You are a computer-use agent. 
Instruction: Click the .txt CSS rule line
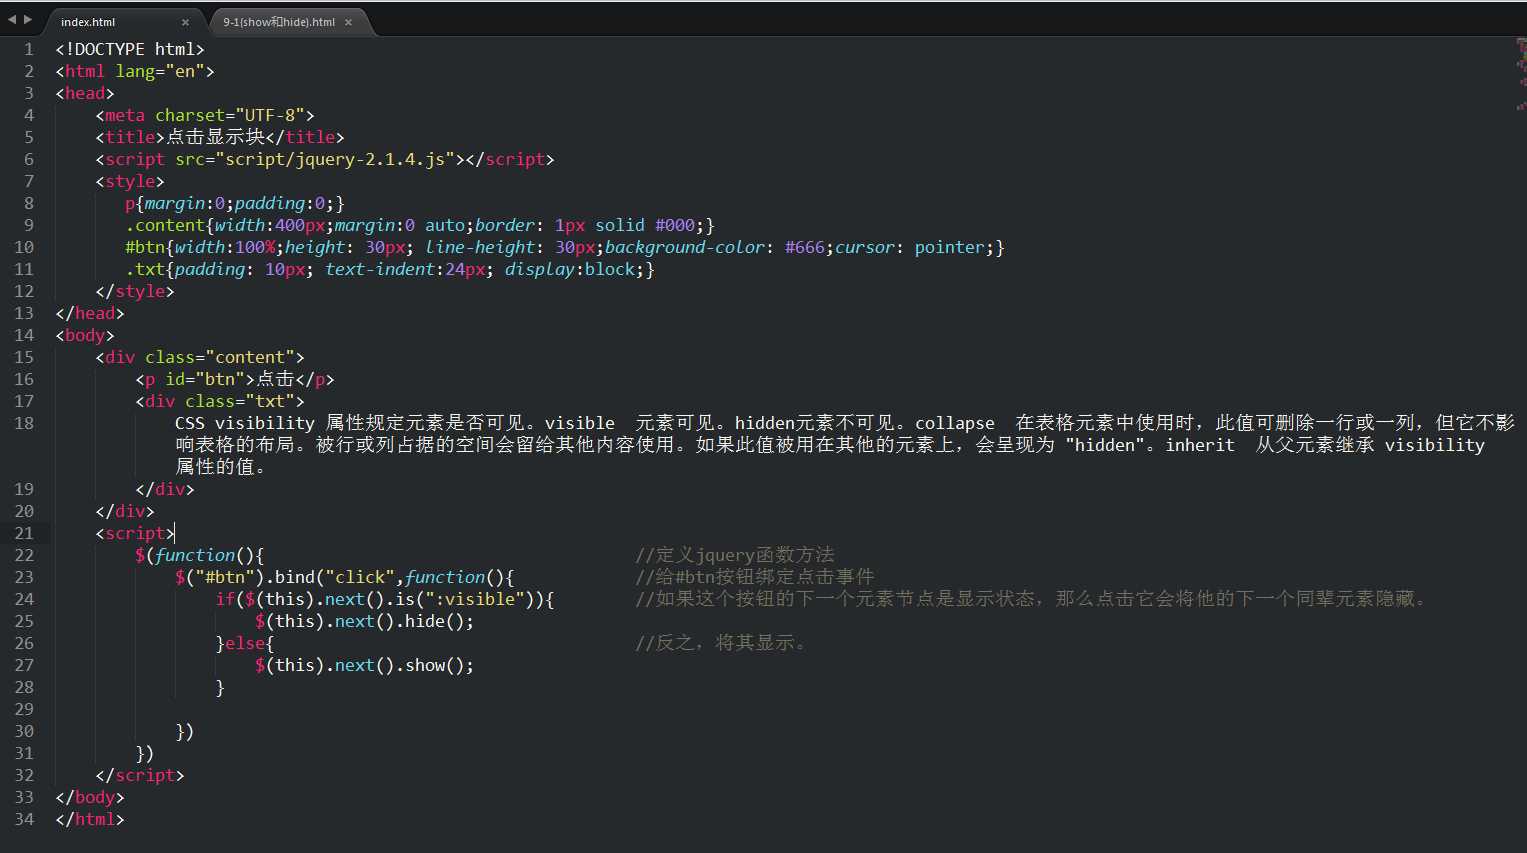[x=390, y=269]
